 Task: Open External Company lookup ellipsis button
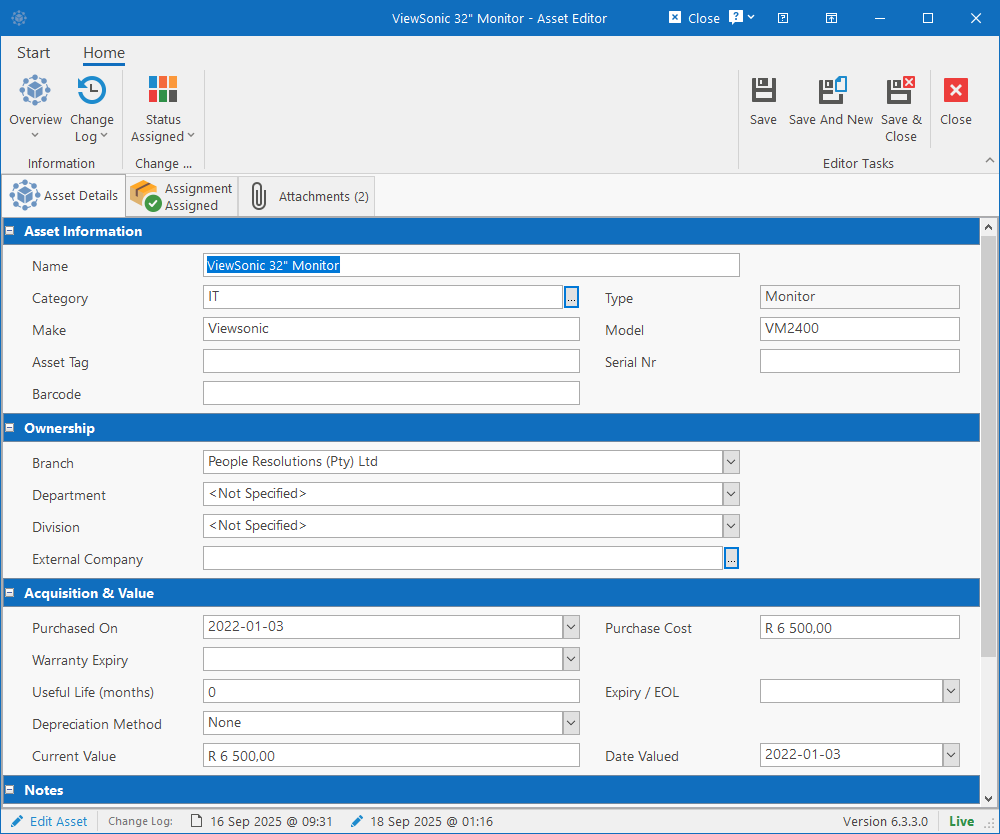tap(731, 559)
